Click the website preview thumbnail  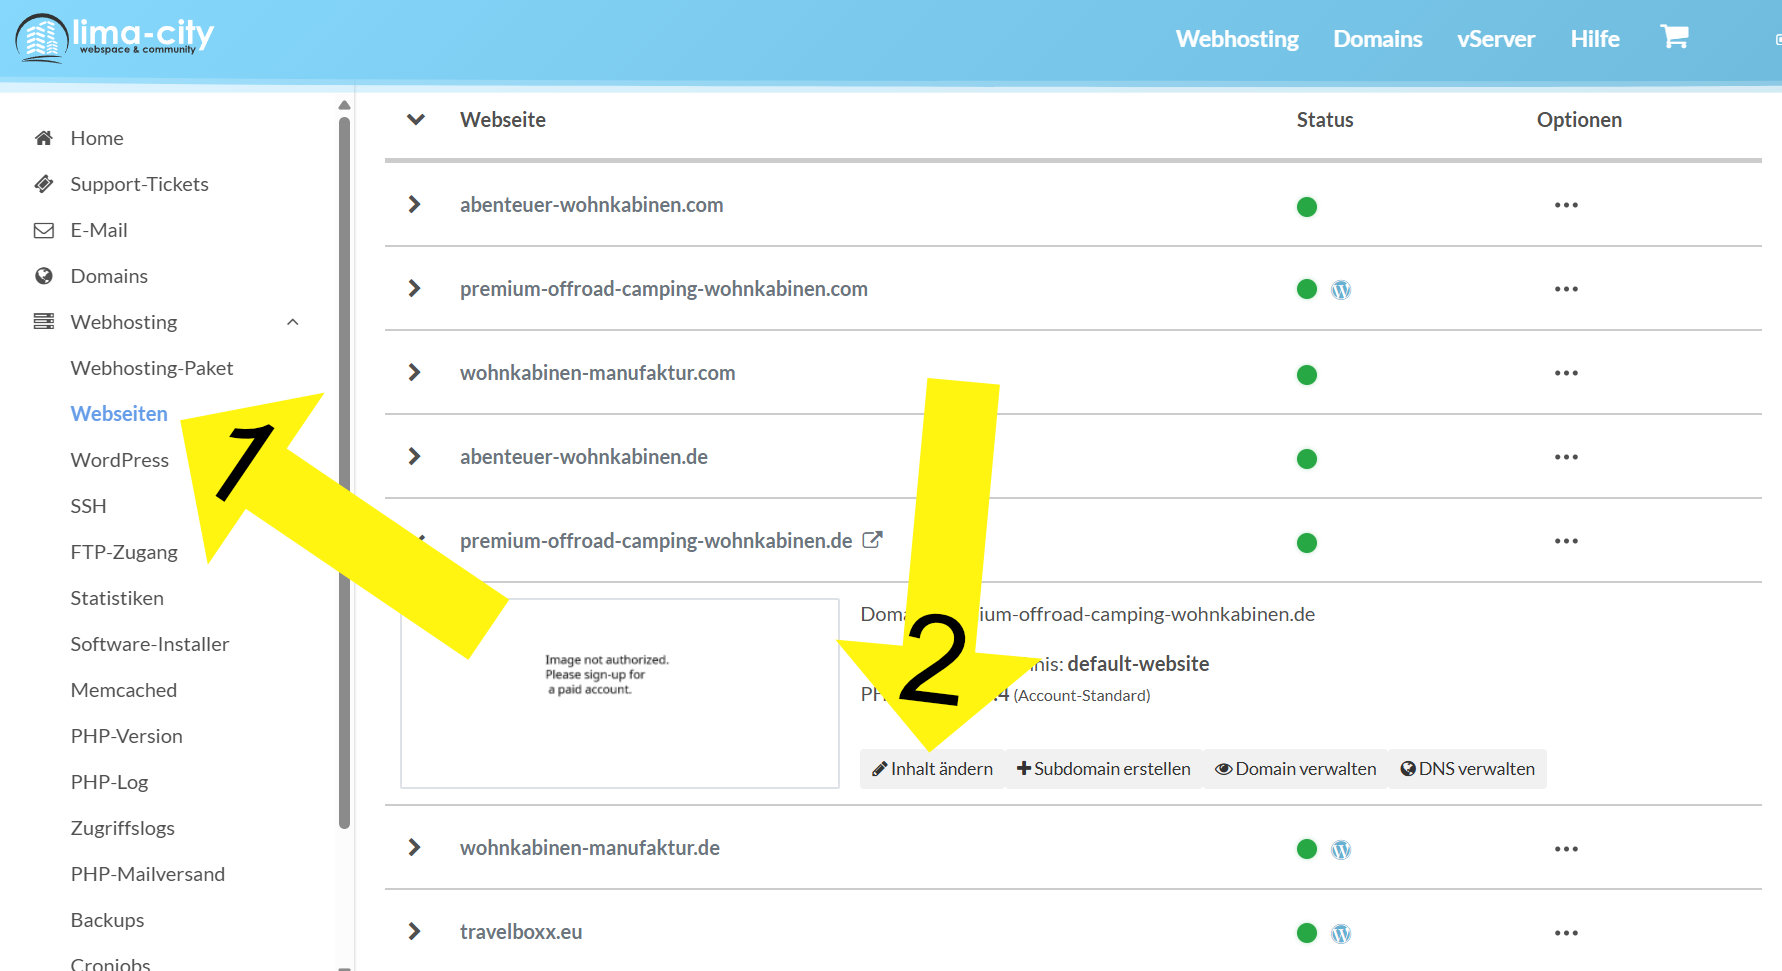coord(619,693)
